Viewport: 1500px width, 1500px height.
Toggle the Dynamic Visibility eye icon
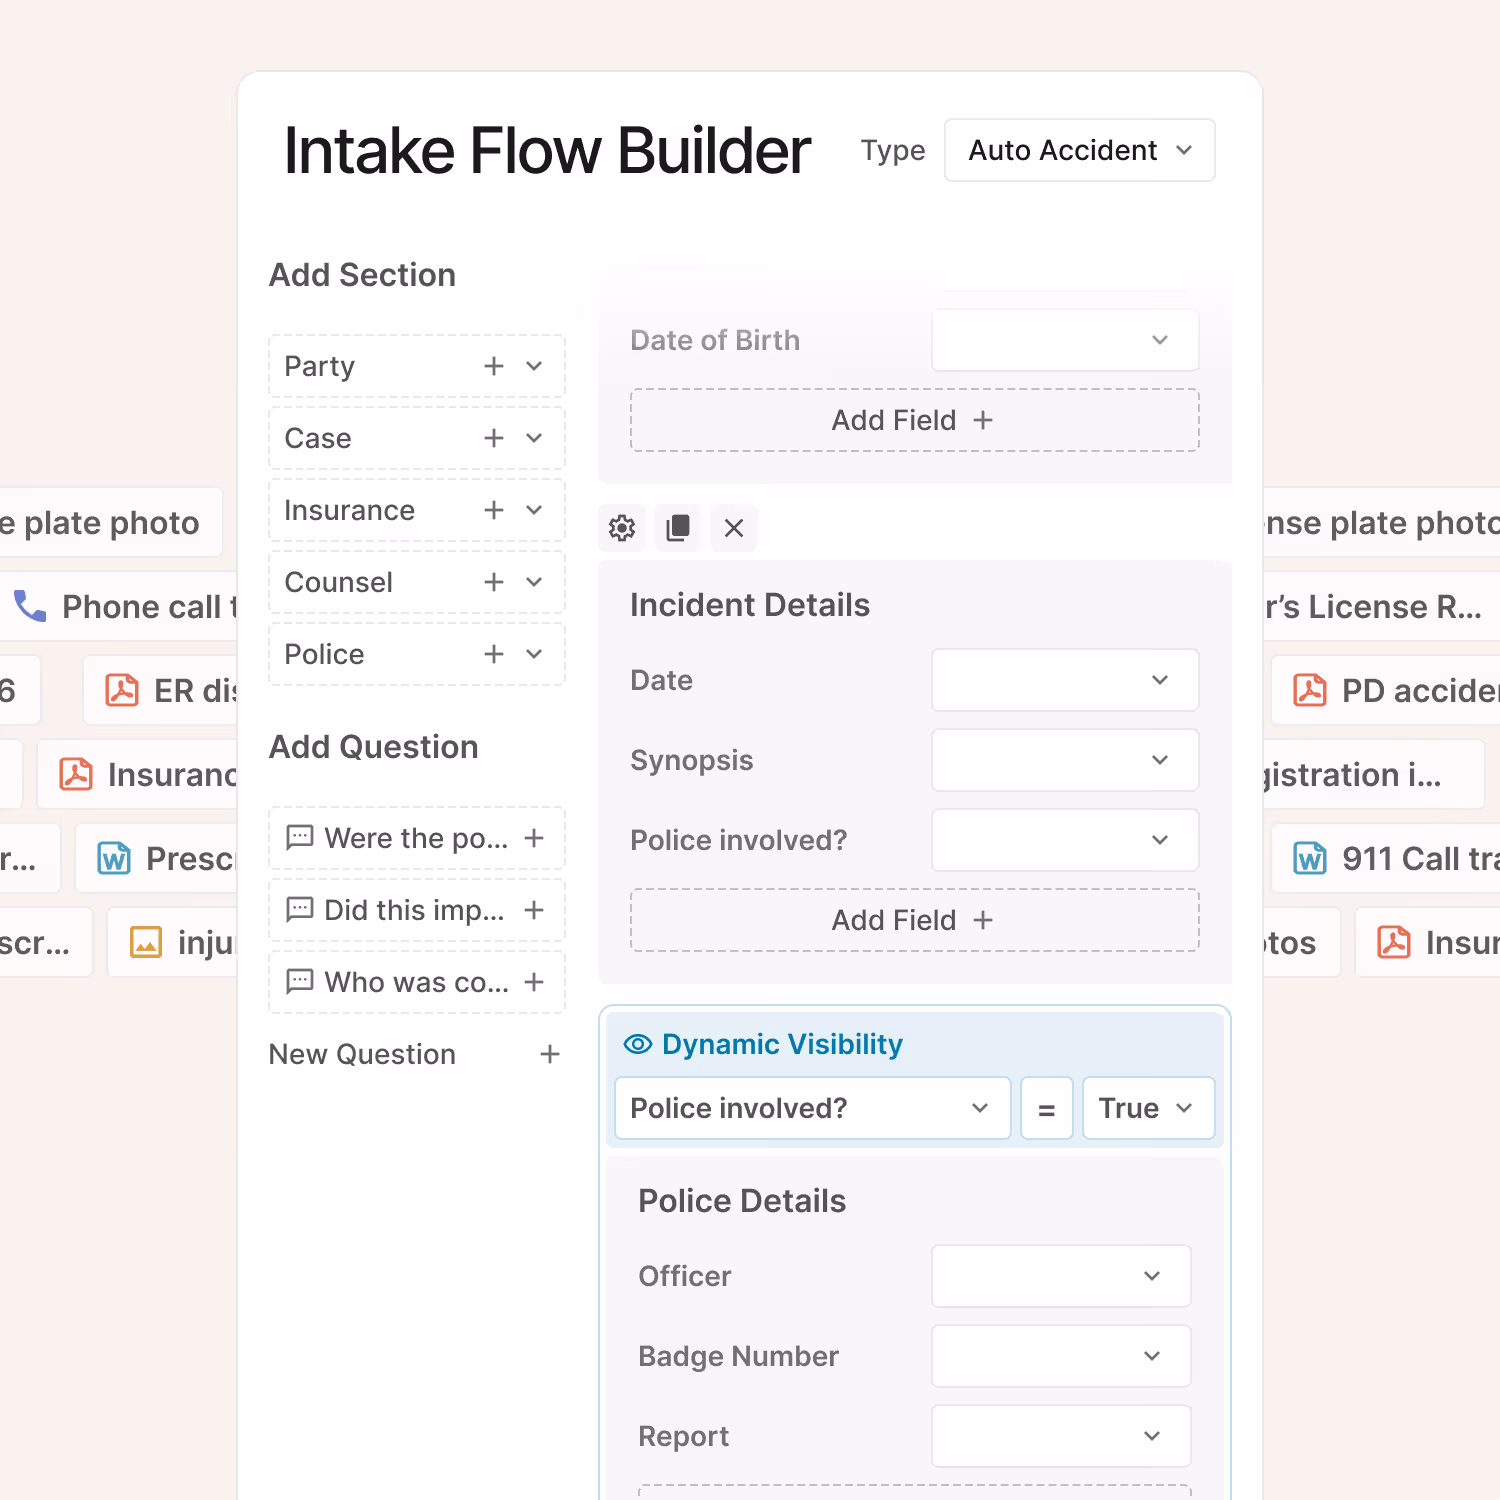[x=638, y=1044]
